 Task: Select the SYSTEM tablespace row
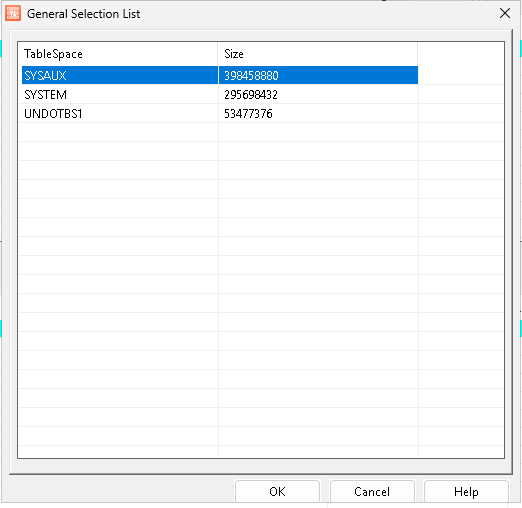coord(220,94)
